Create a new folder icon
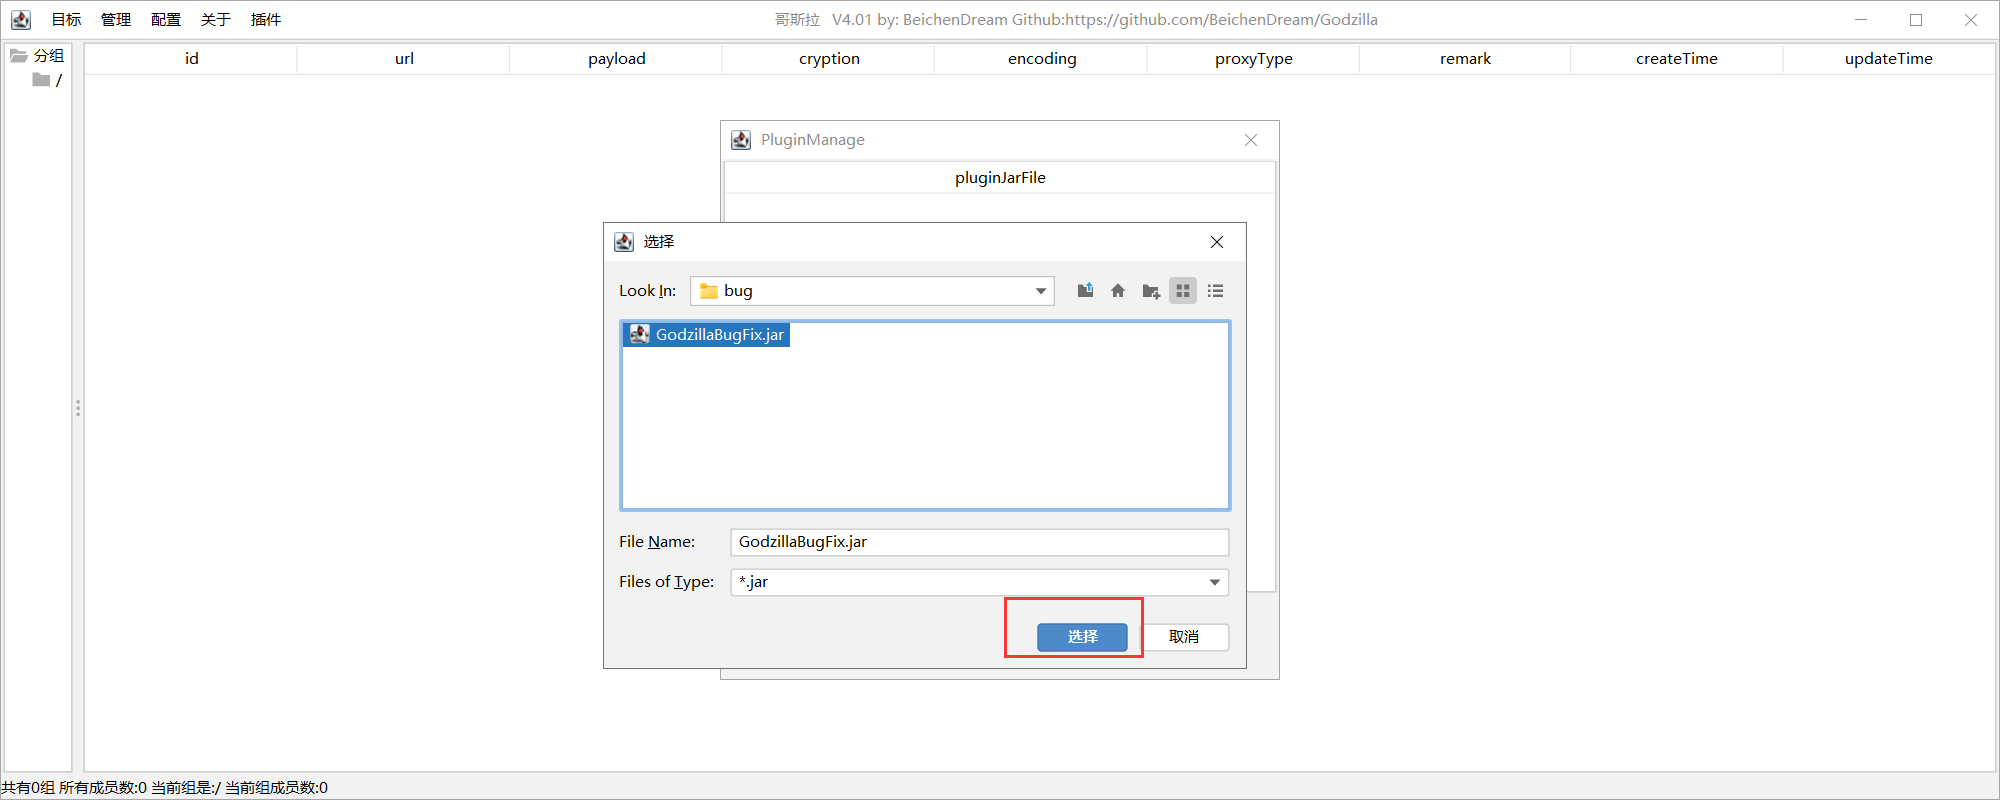 pos(1151,291)
